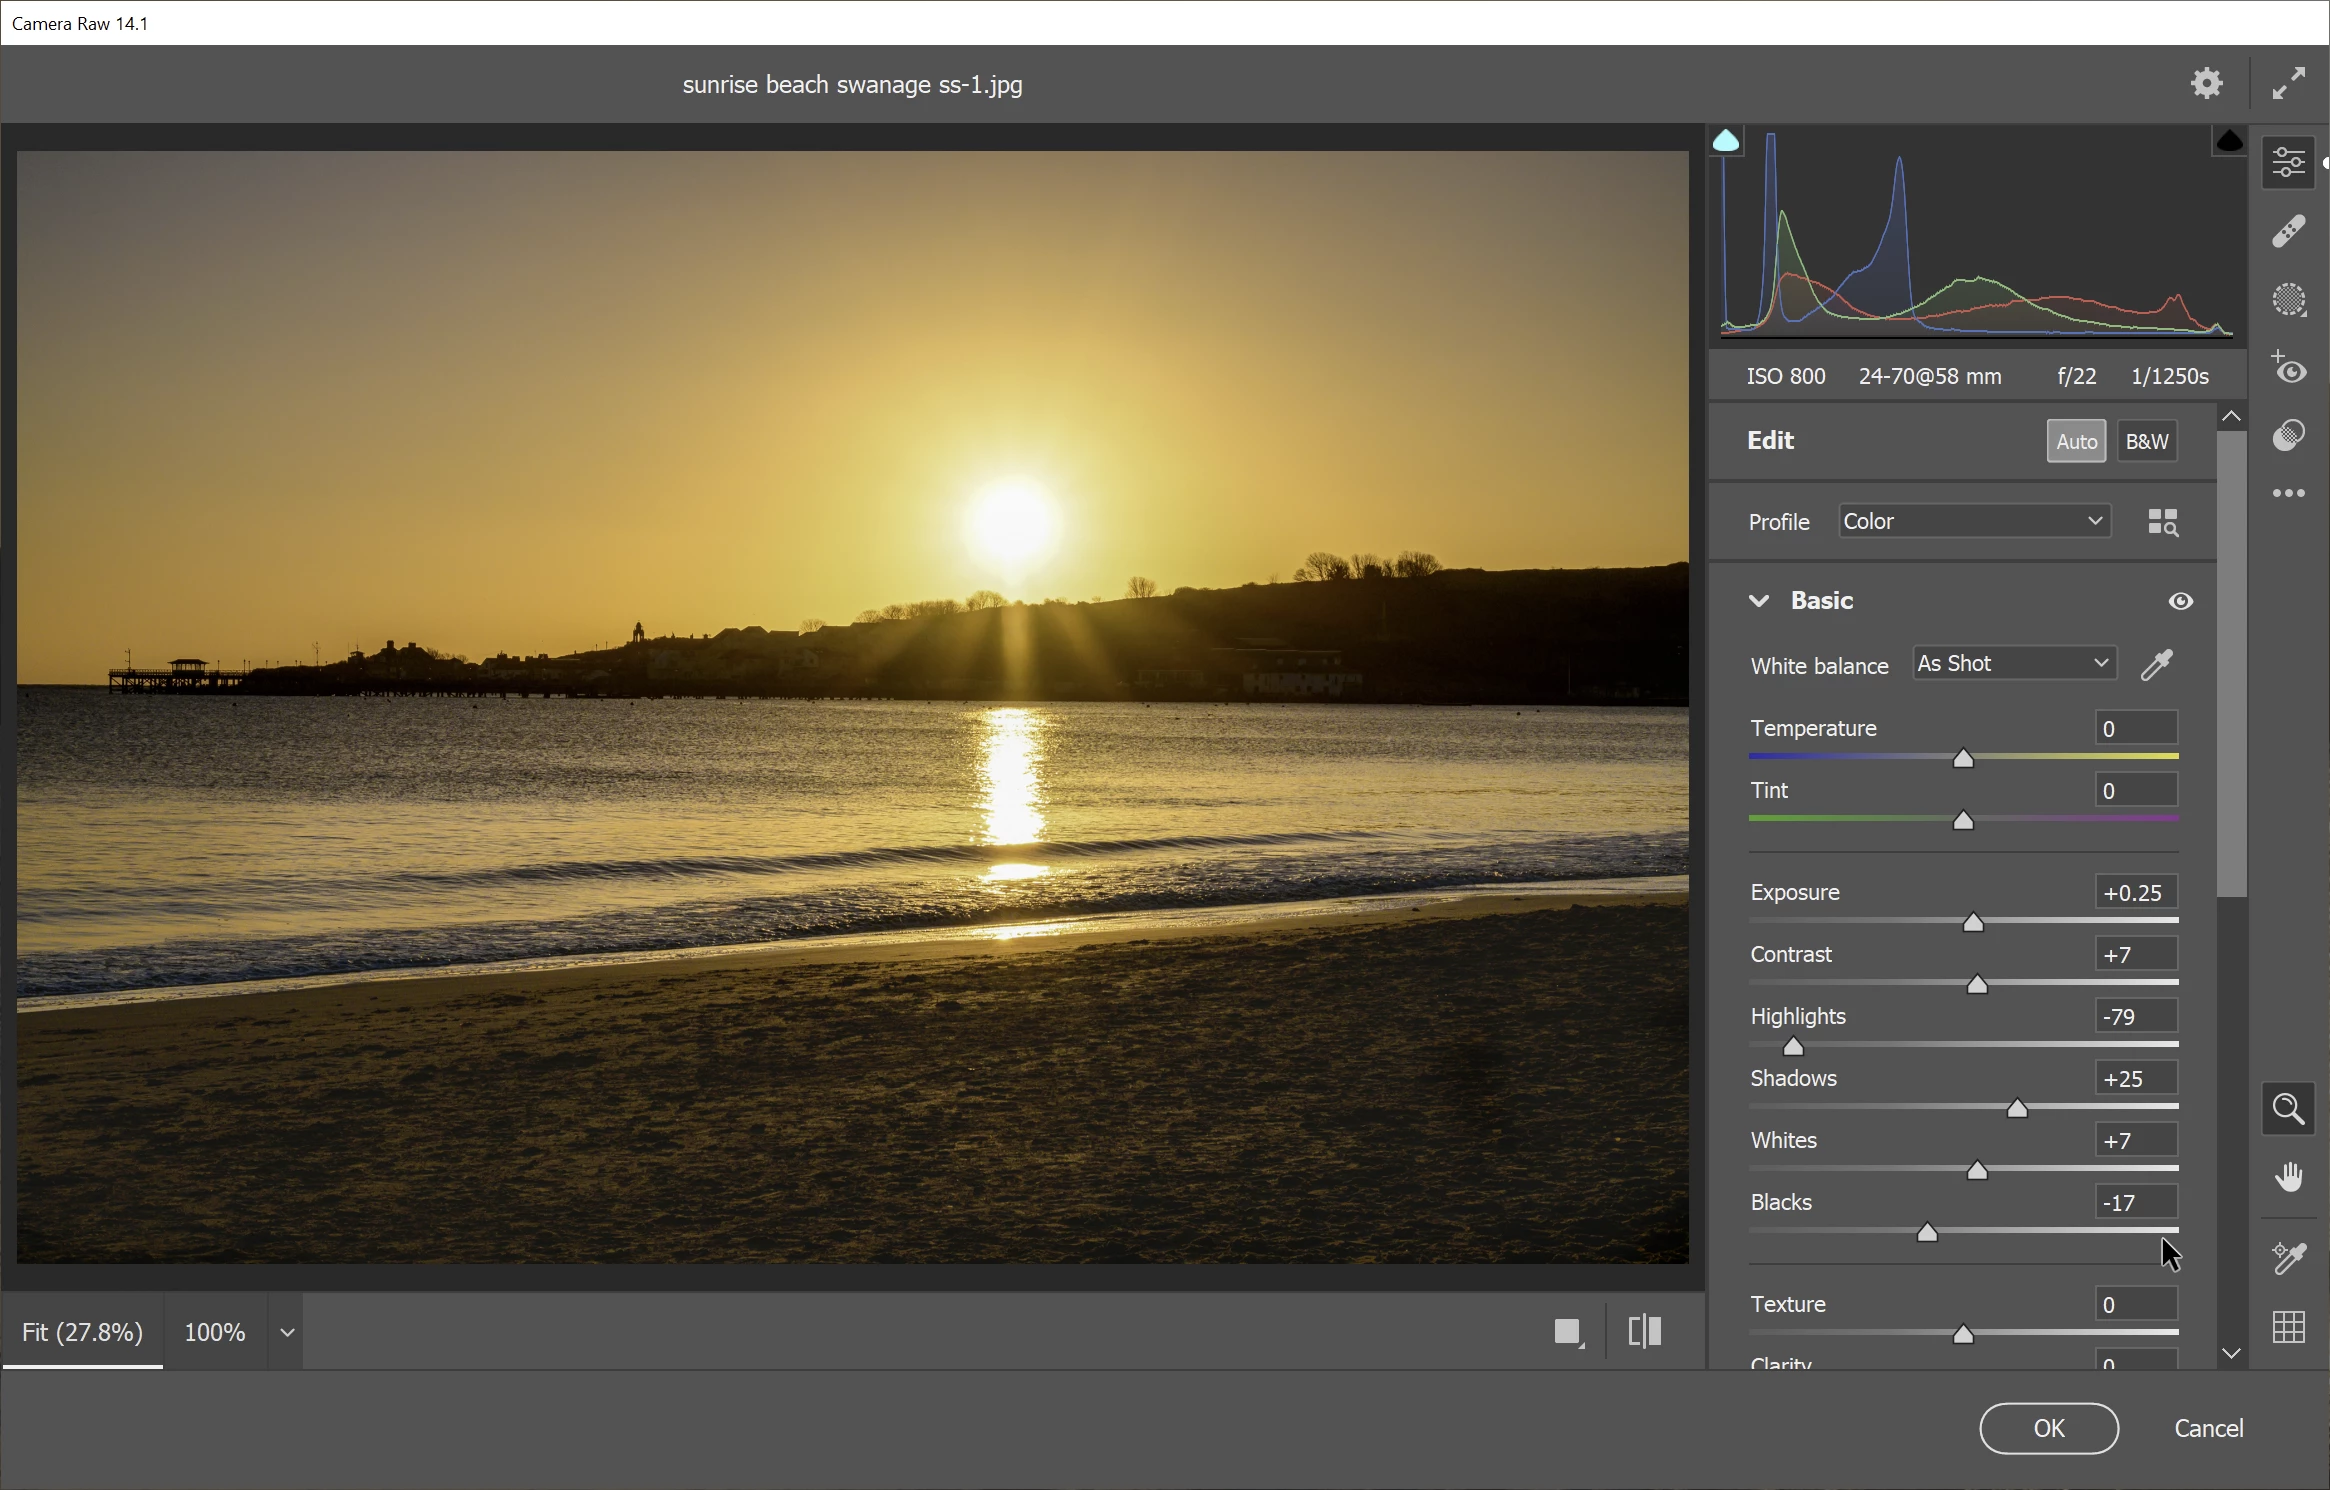The image size is (2330, 1490).
Task: Open the Presets panel icon
Action: [2288, 435]
